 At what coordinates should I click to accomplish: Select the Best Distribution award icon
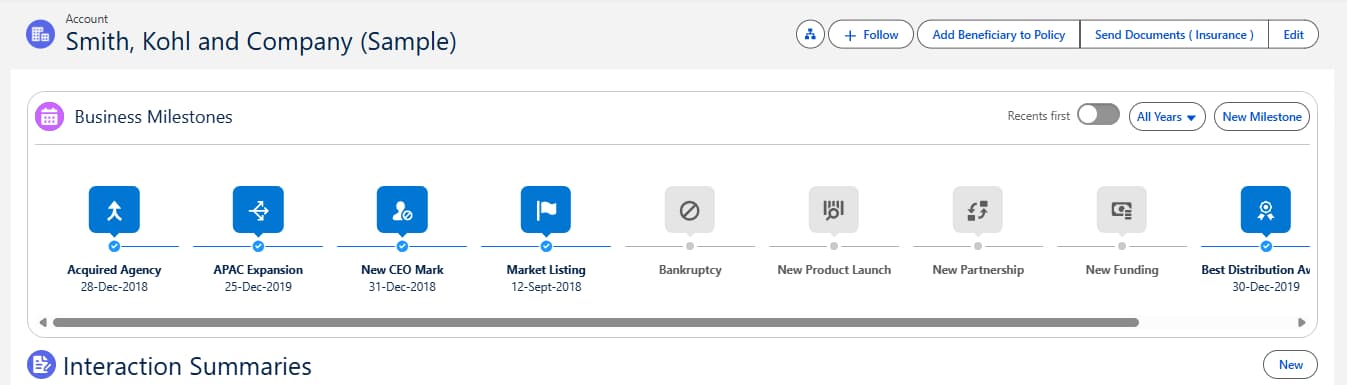pos(1266,210)
